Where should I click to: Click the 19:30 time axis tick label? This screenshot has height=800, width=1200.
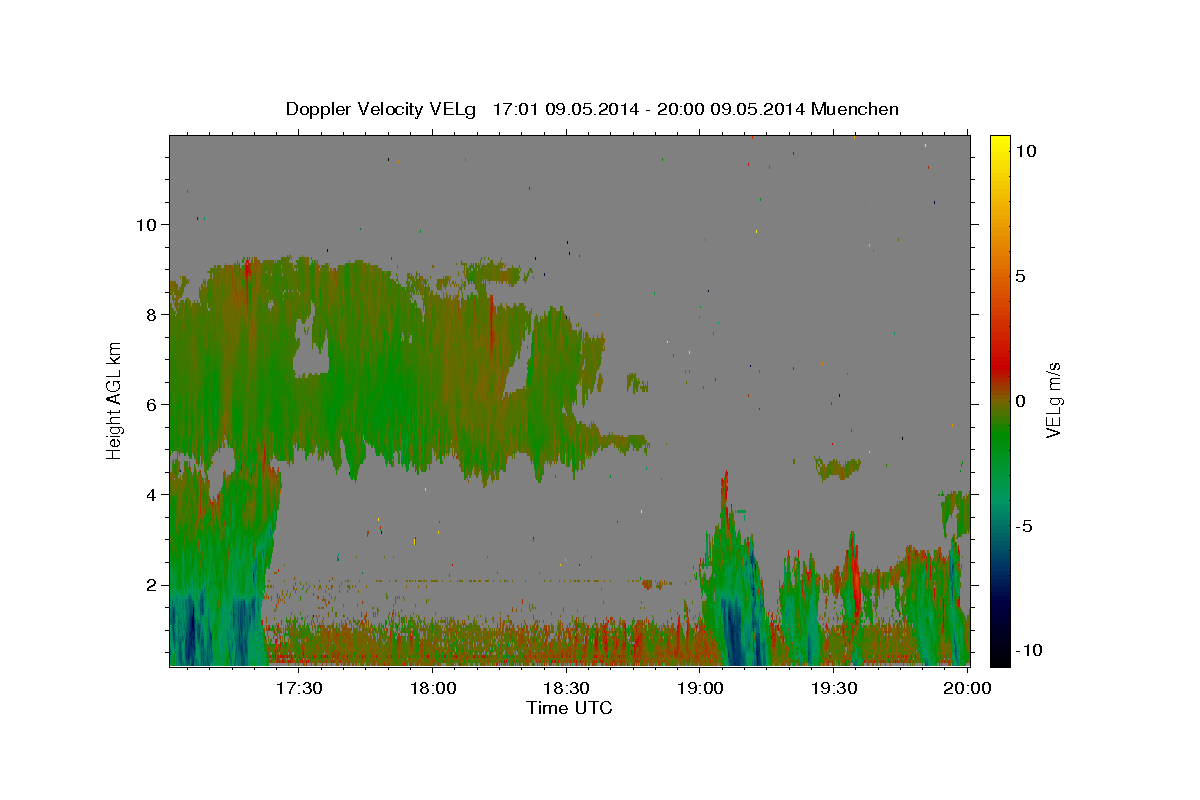[x=834, y=688]
